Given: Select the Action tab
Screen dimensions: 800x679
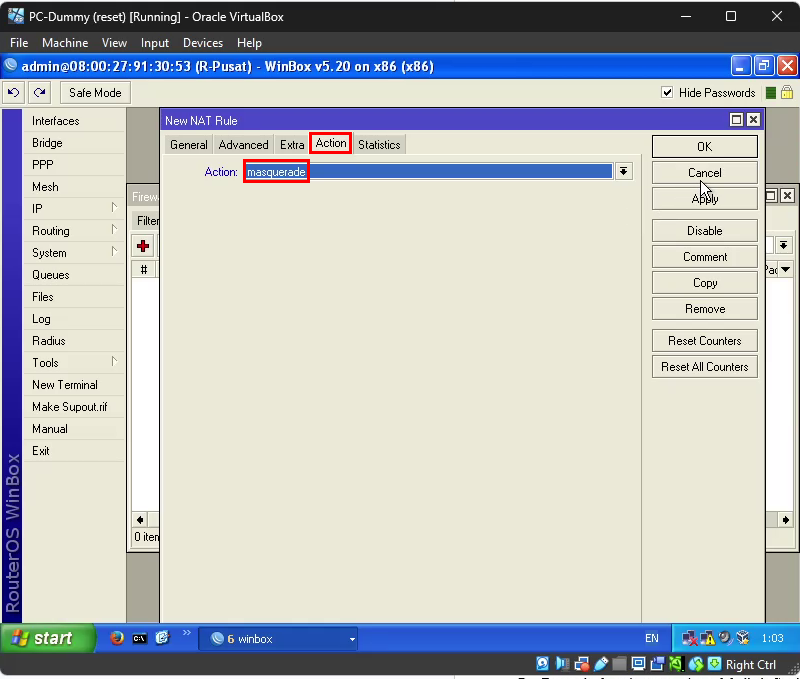Looking at the screenshot, I should (331, 143).
